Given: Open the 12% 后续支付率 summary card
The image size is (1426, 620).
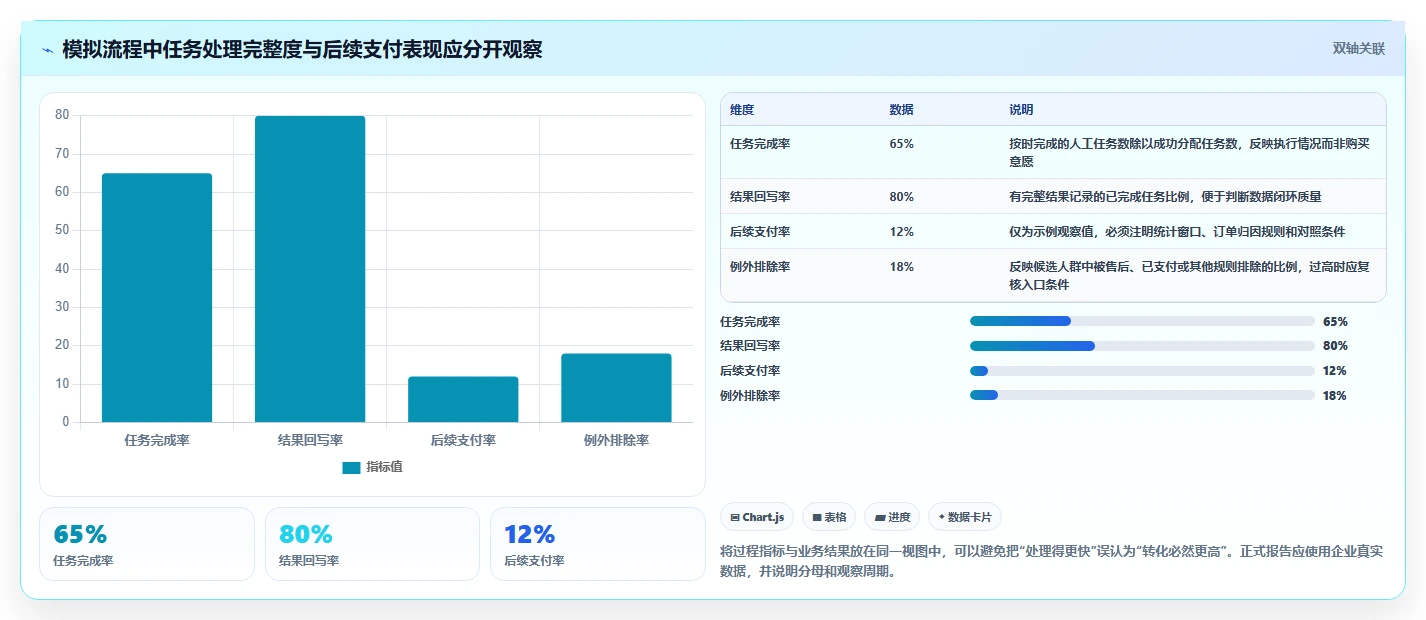Looking at the screenshot, I should pyautogui.click(x=598, y=544).
